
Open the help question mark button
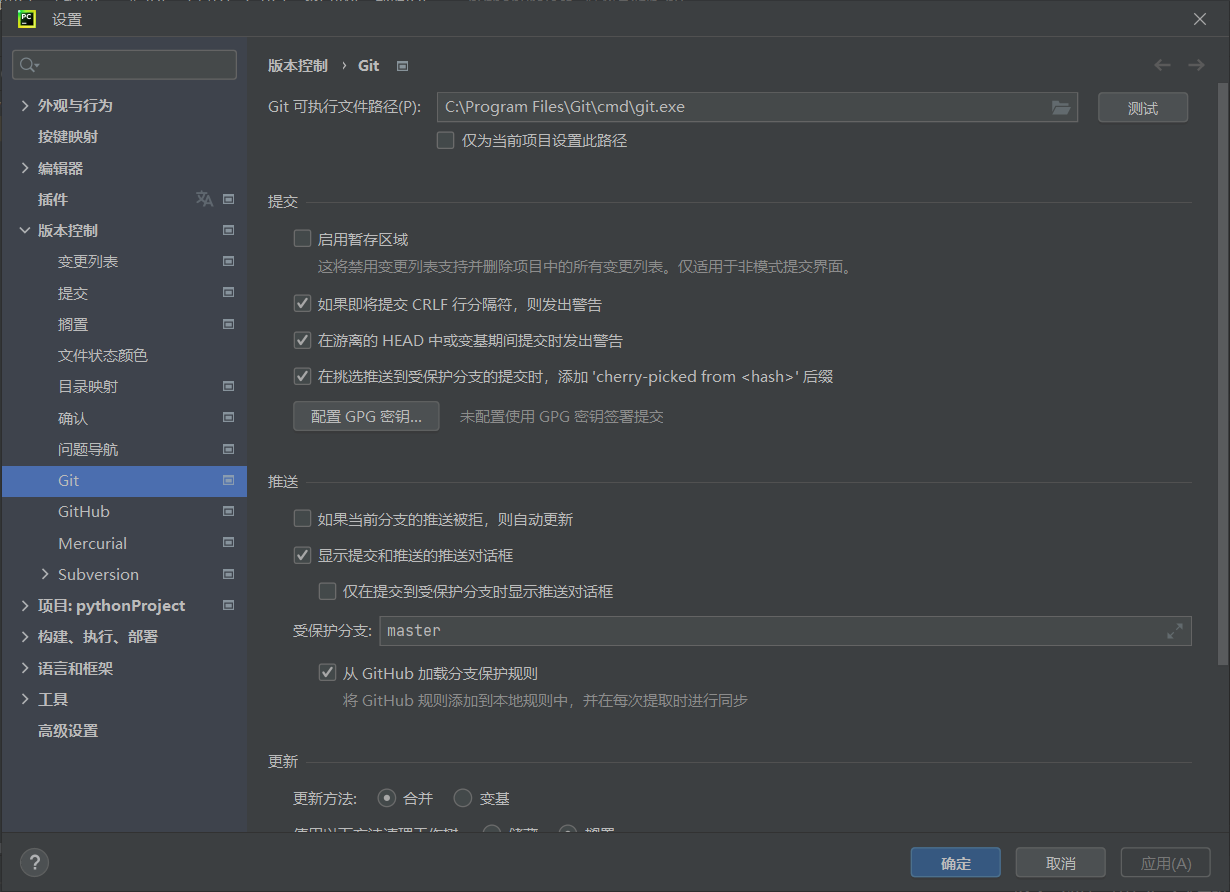pyautogui.click(x=34, y=862)
